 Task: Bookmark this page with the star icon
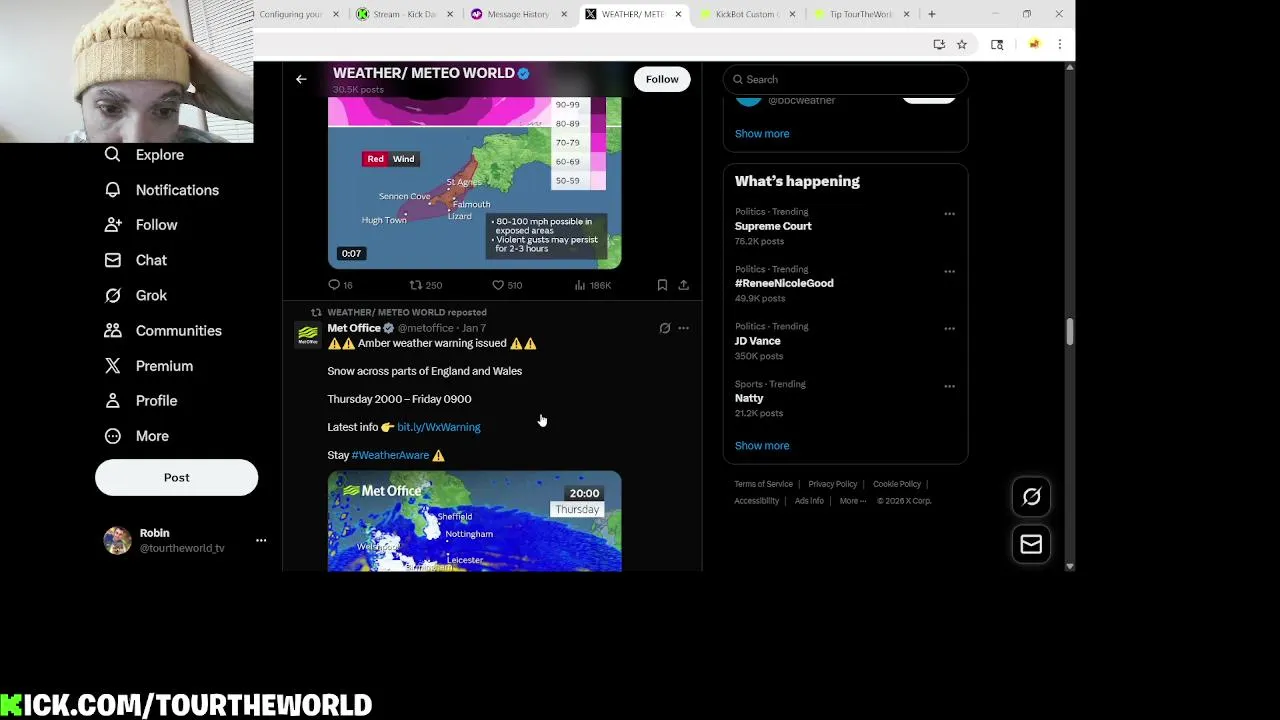[x=962, y=44]
